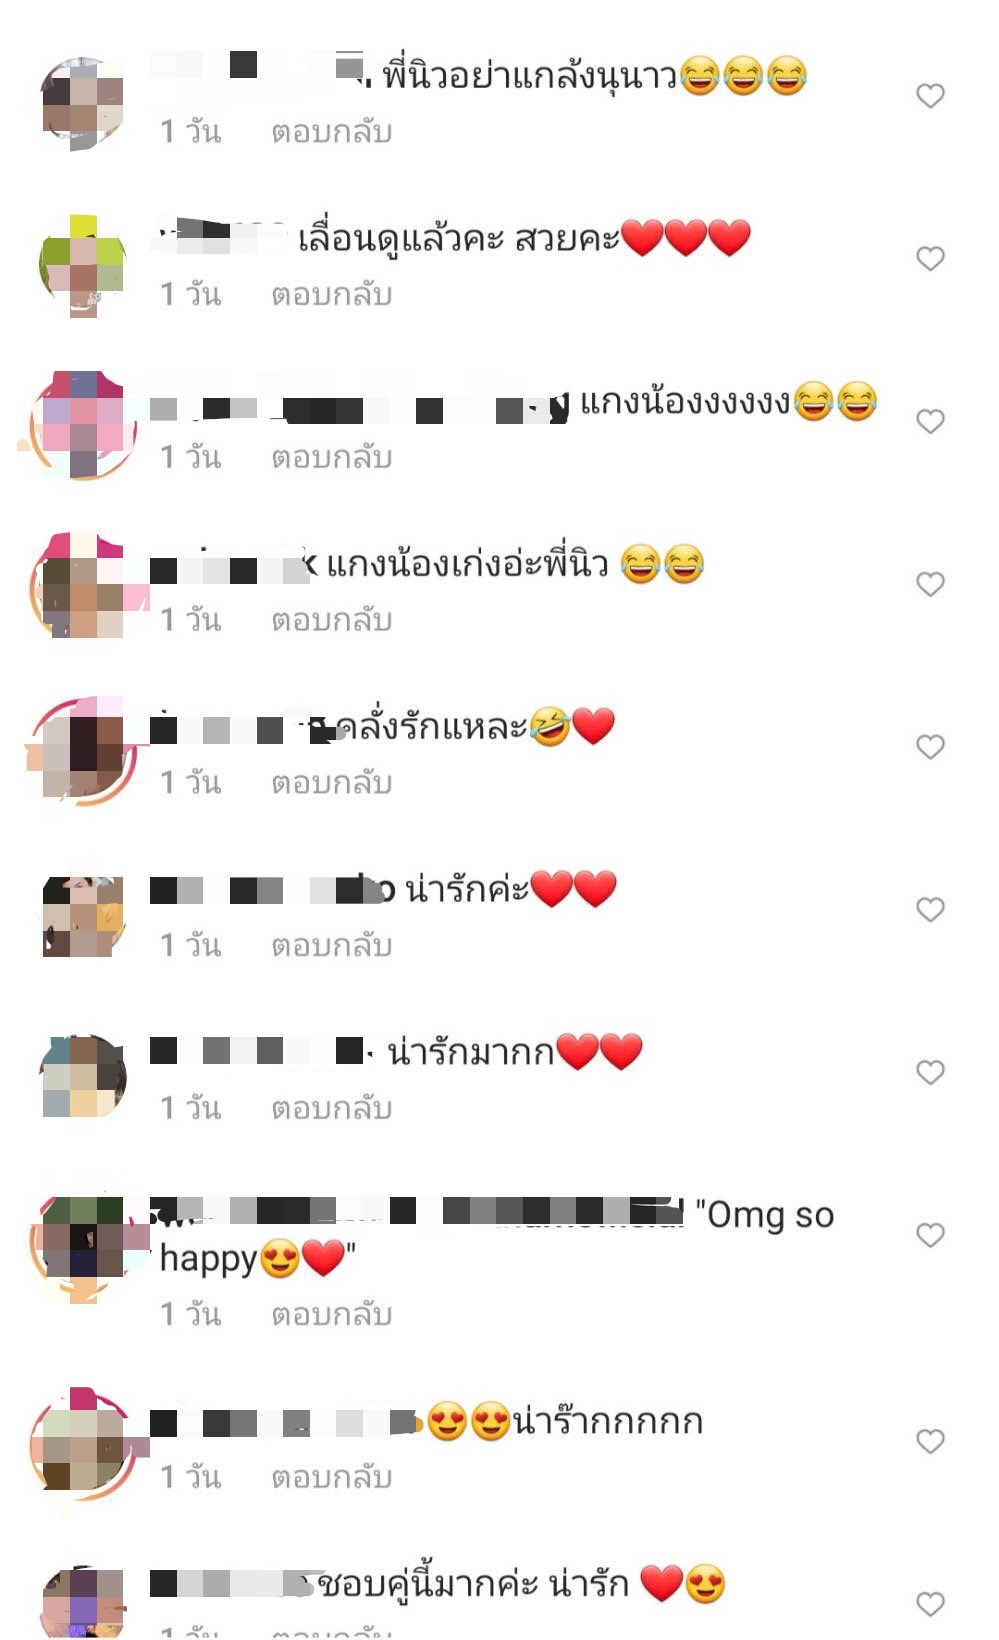This screenshot has height=1640, width=999.
Task: Open profile picture of 'พี่นิวอย่าแกล้งนุนาว' commenter
Action: (x=83, y=103)
